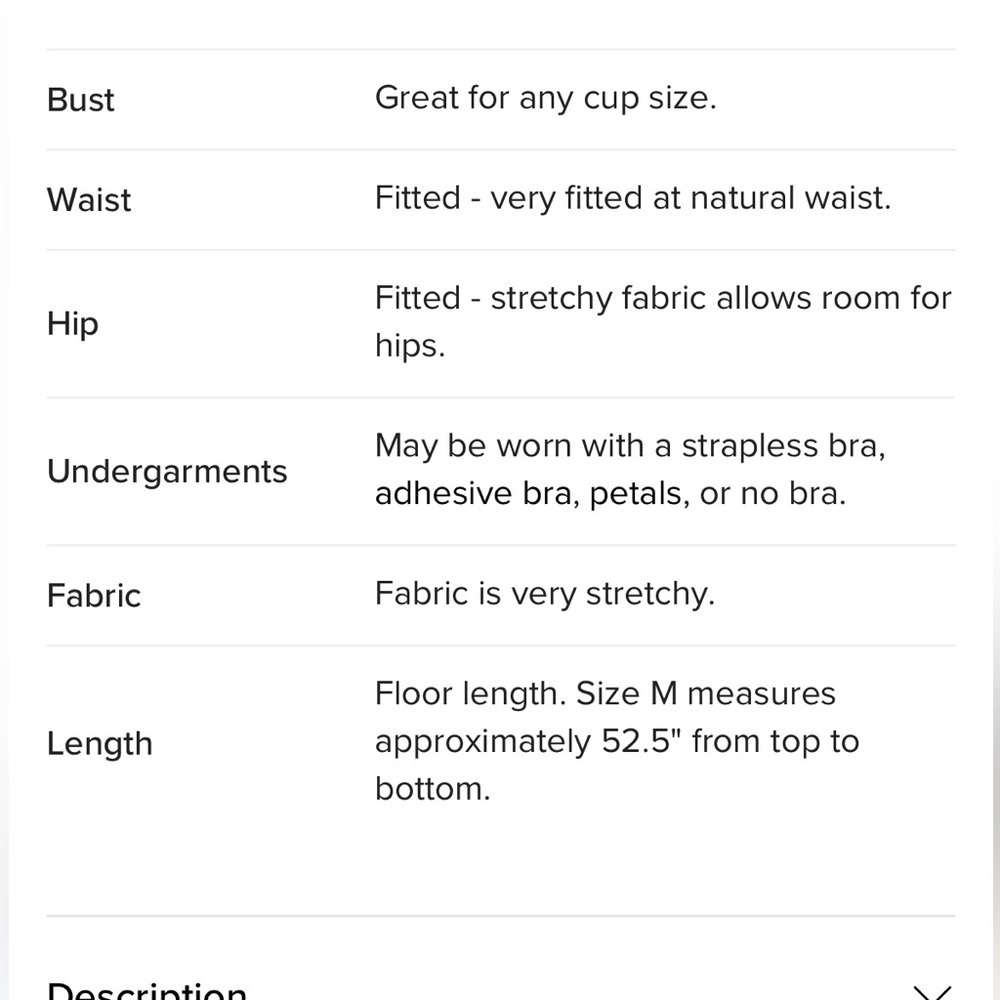
Task: Click the word 'hips.' in Hip description
Action: (x=410, y=346)
